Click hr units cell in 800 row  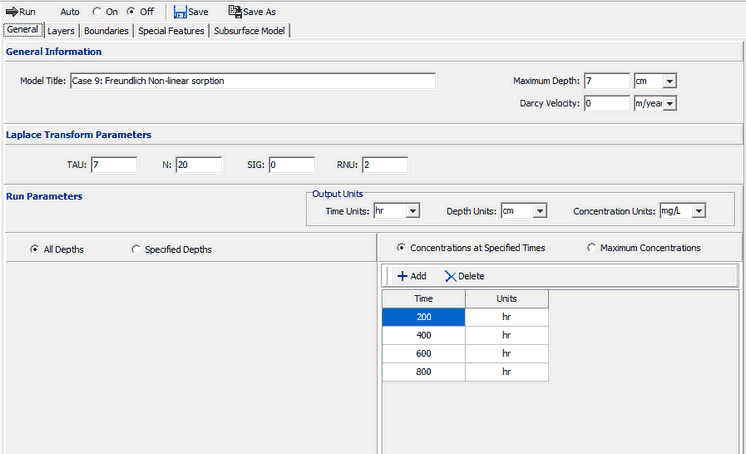pyautogui.click(x=507, y=372)
